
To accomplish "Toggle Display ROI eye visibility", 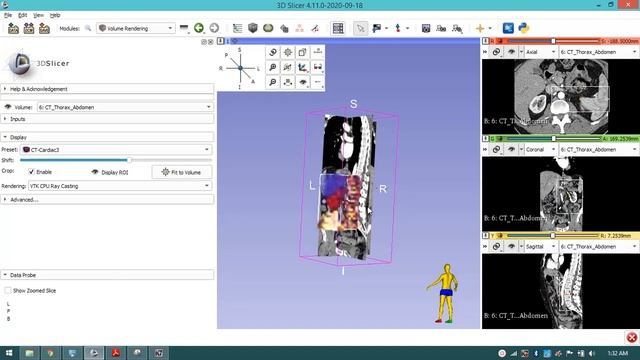I will click(95, 172).
